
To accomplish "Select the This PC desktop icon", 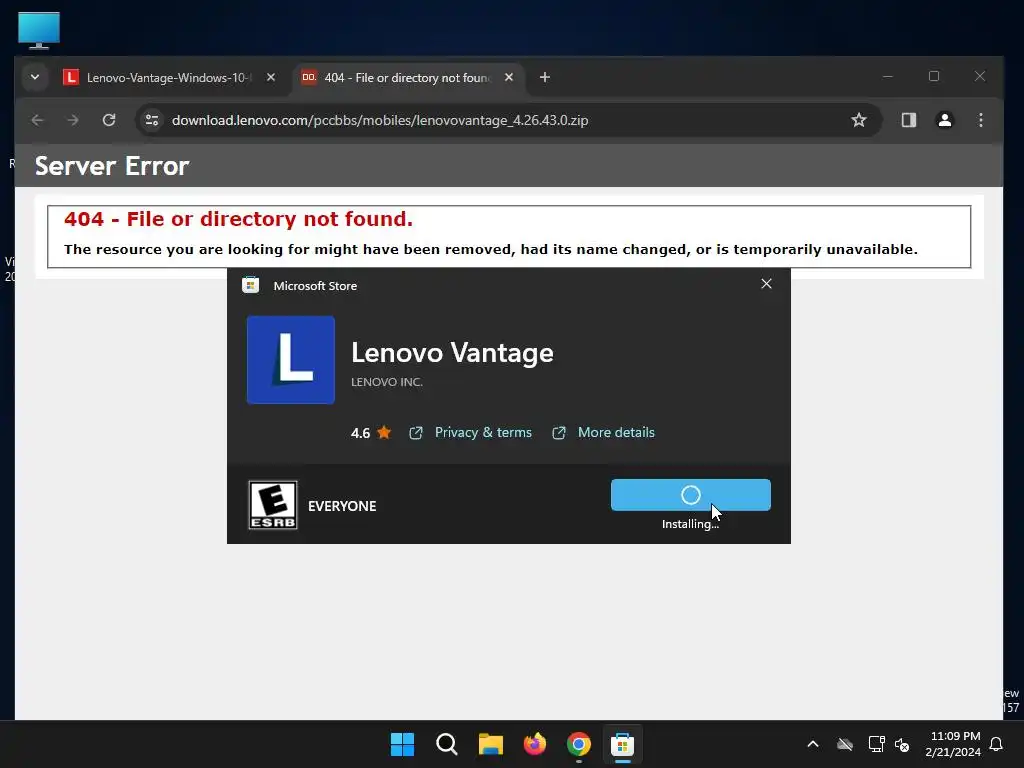I will (39, 30).
